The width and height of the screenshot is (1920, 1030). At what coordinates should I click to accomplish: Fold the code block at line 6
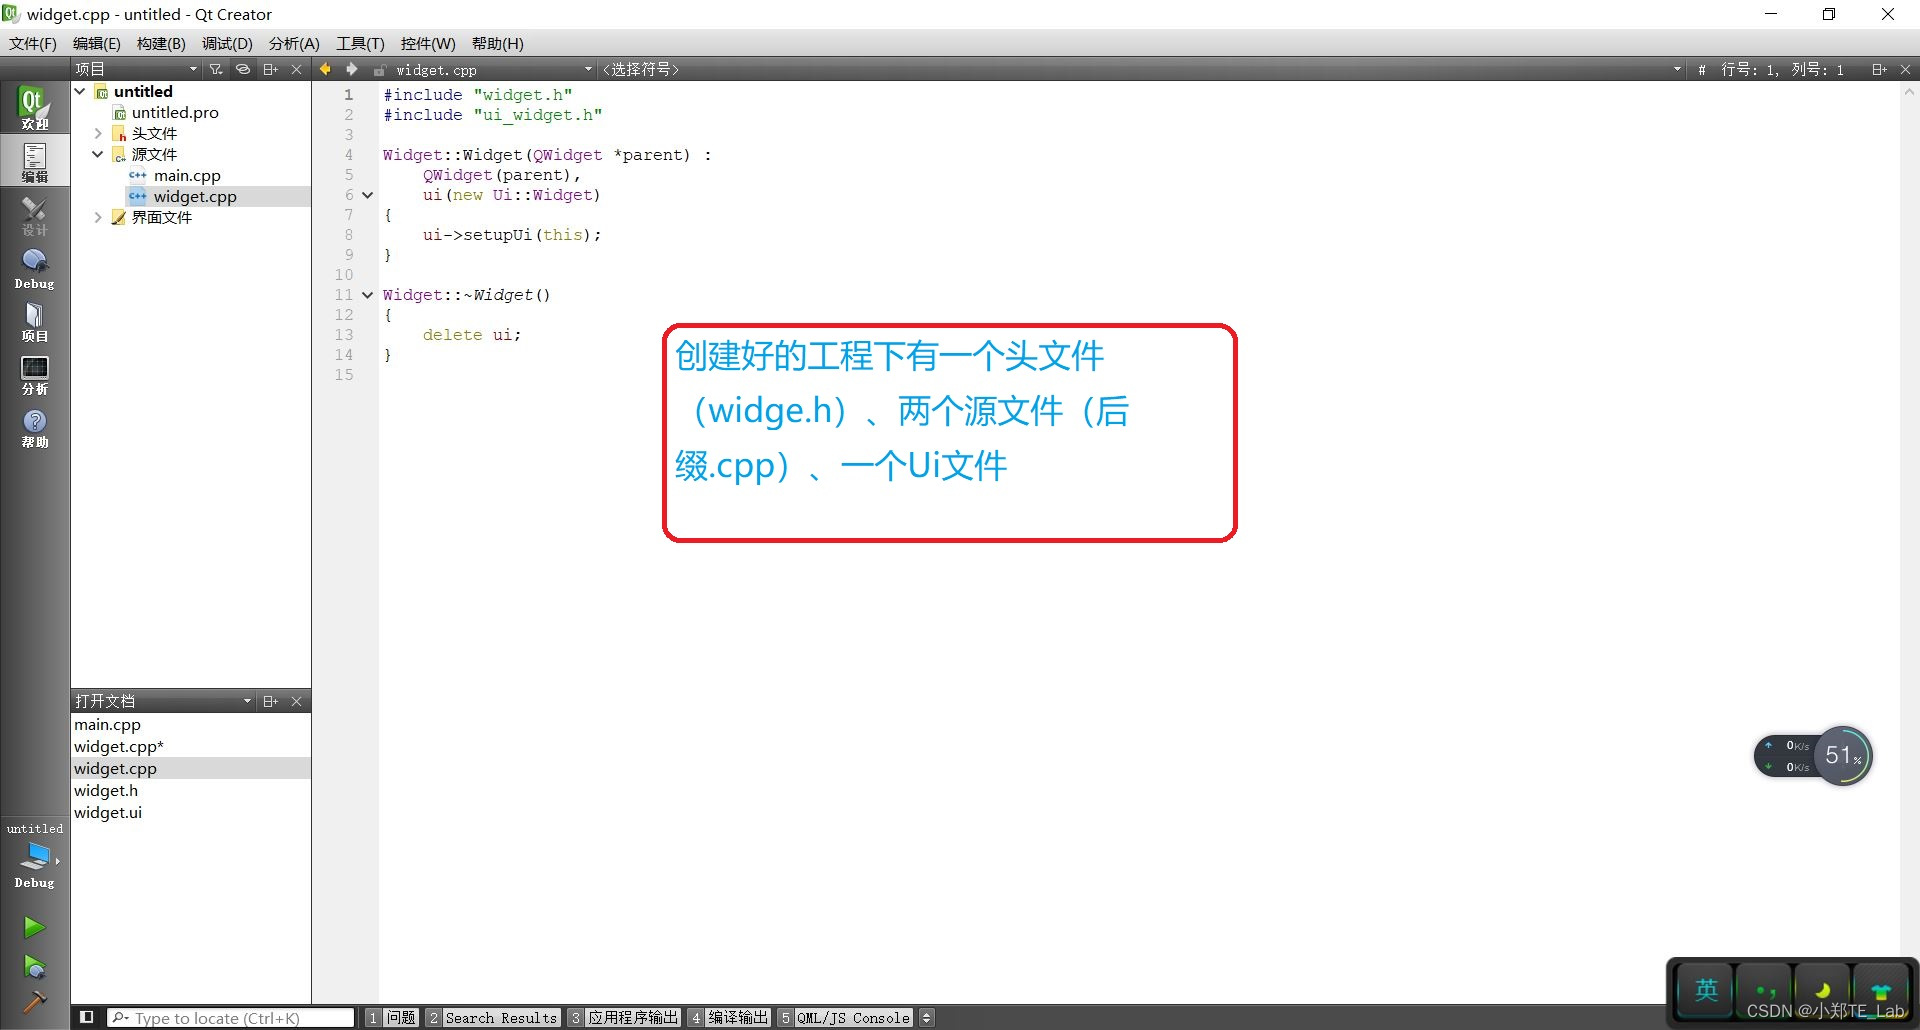click(367, 195)
